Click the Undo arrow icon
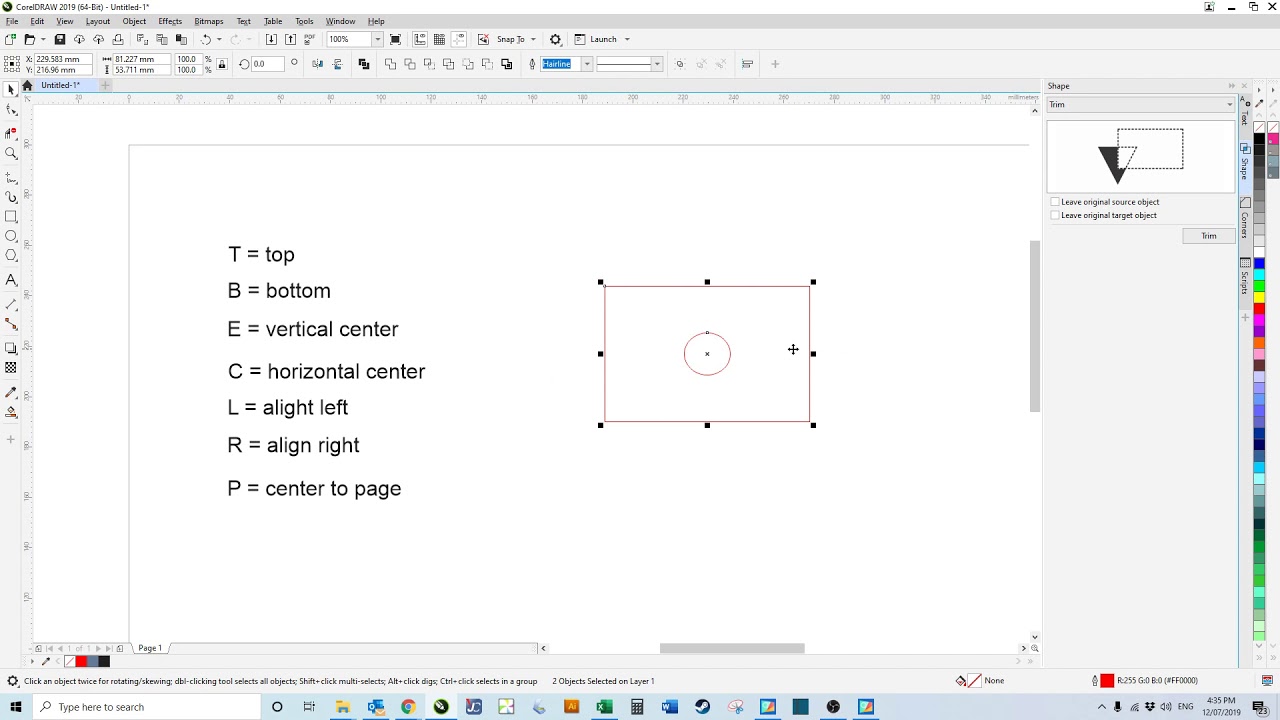 point(206,39)
